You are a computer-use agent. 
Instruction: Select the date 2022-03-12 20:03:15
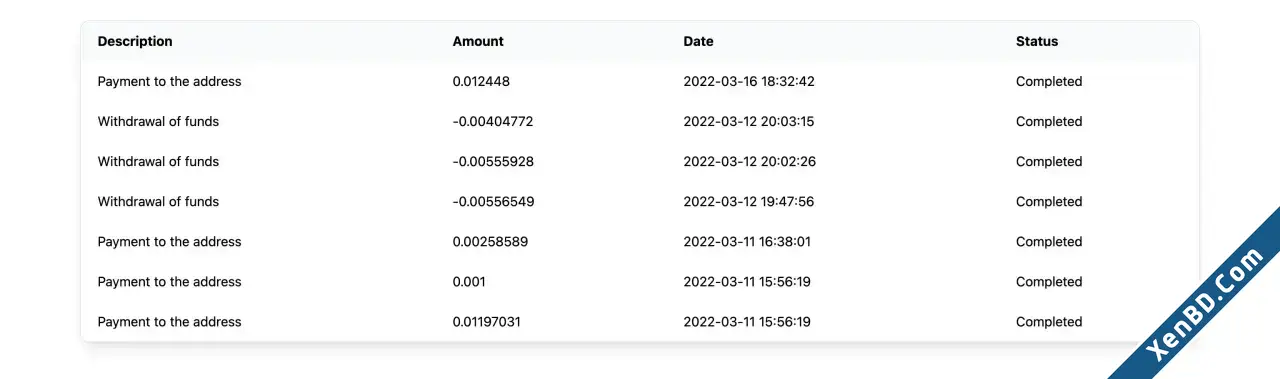(749, 122)
